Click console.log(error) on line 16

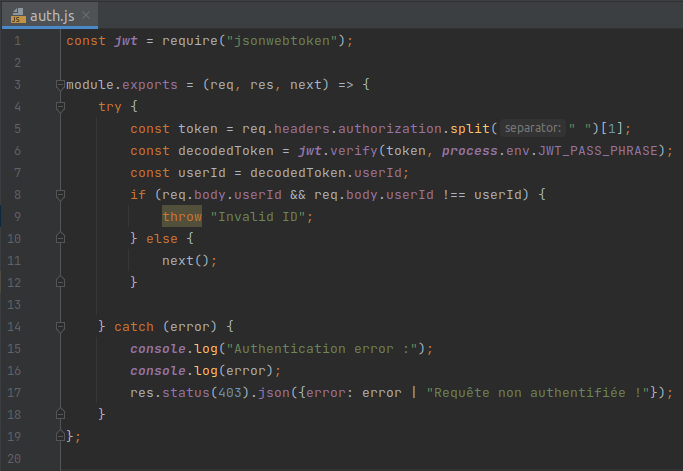201,371
